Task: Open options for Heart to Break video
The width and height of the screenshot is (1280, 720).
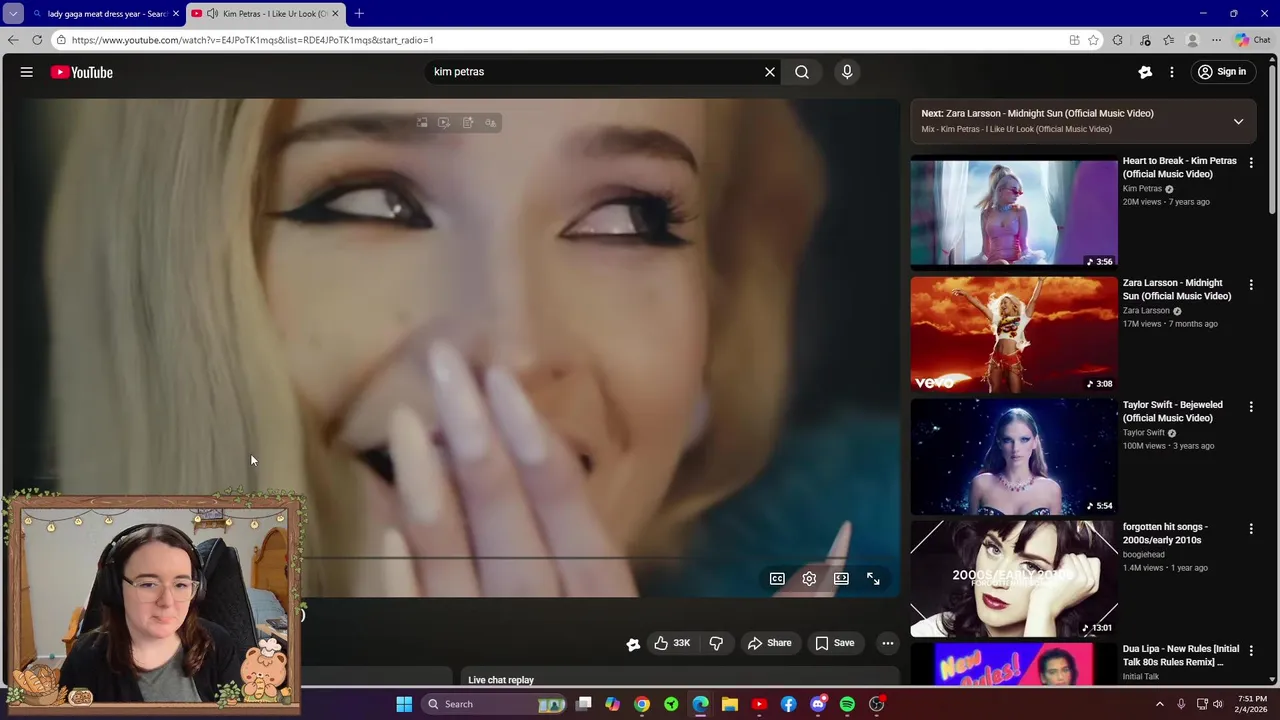Action: pyautogui.click(x=1250, y=162)
